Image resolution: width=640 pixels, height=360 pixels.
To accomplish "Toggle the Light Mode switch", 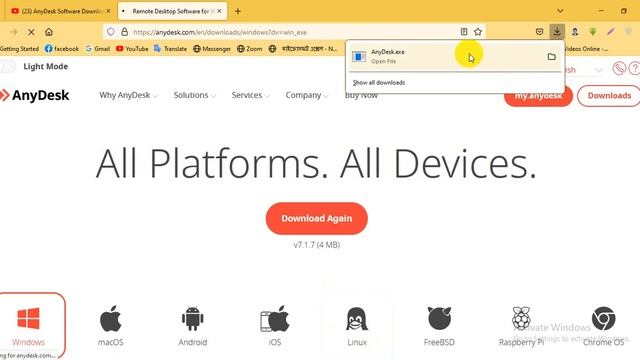I will [x=7, y=66].
